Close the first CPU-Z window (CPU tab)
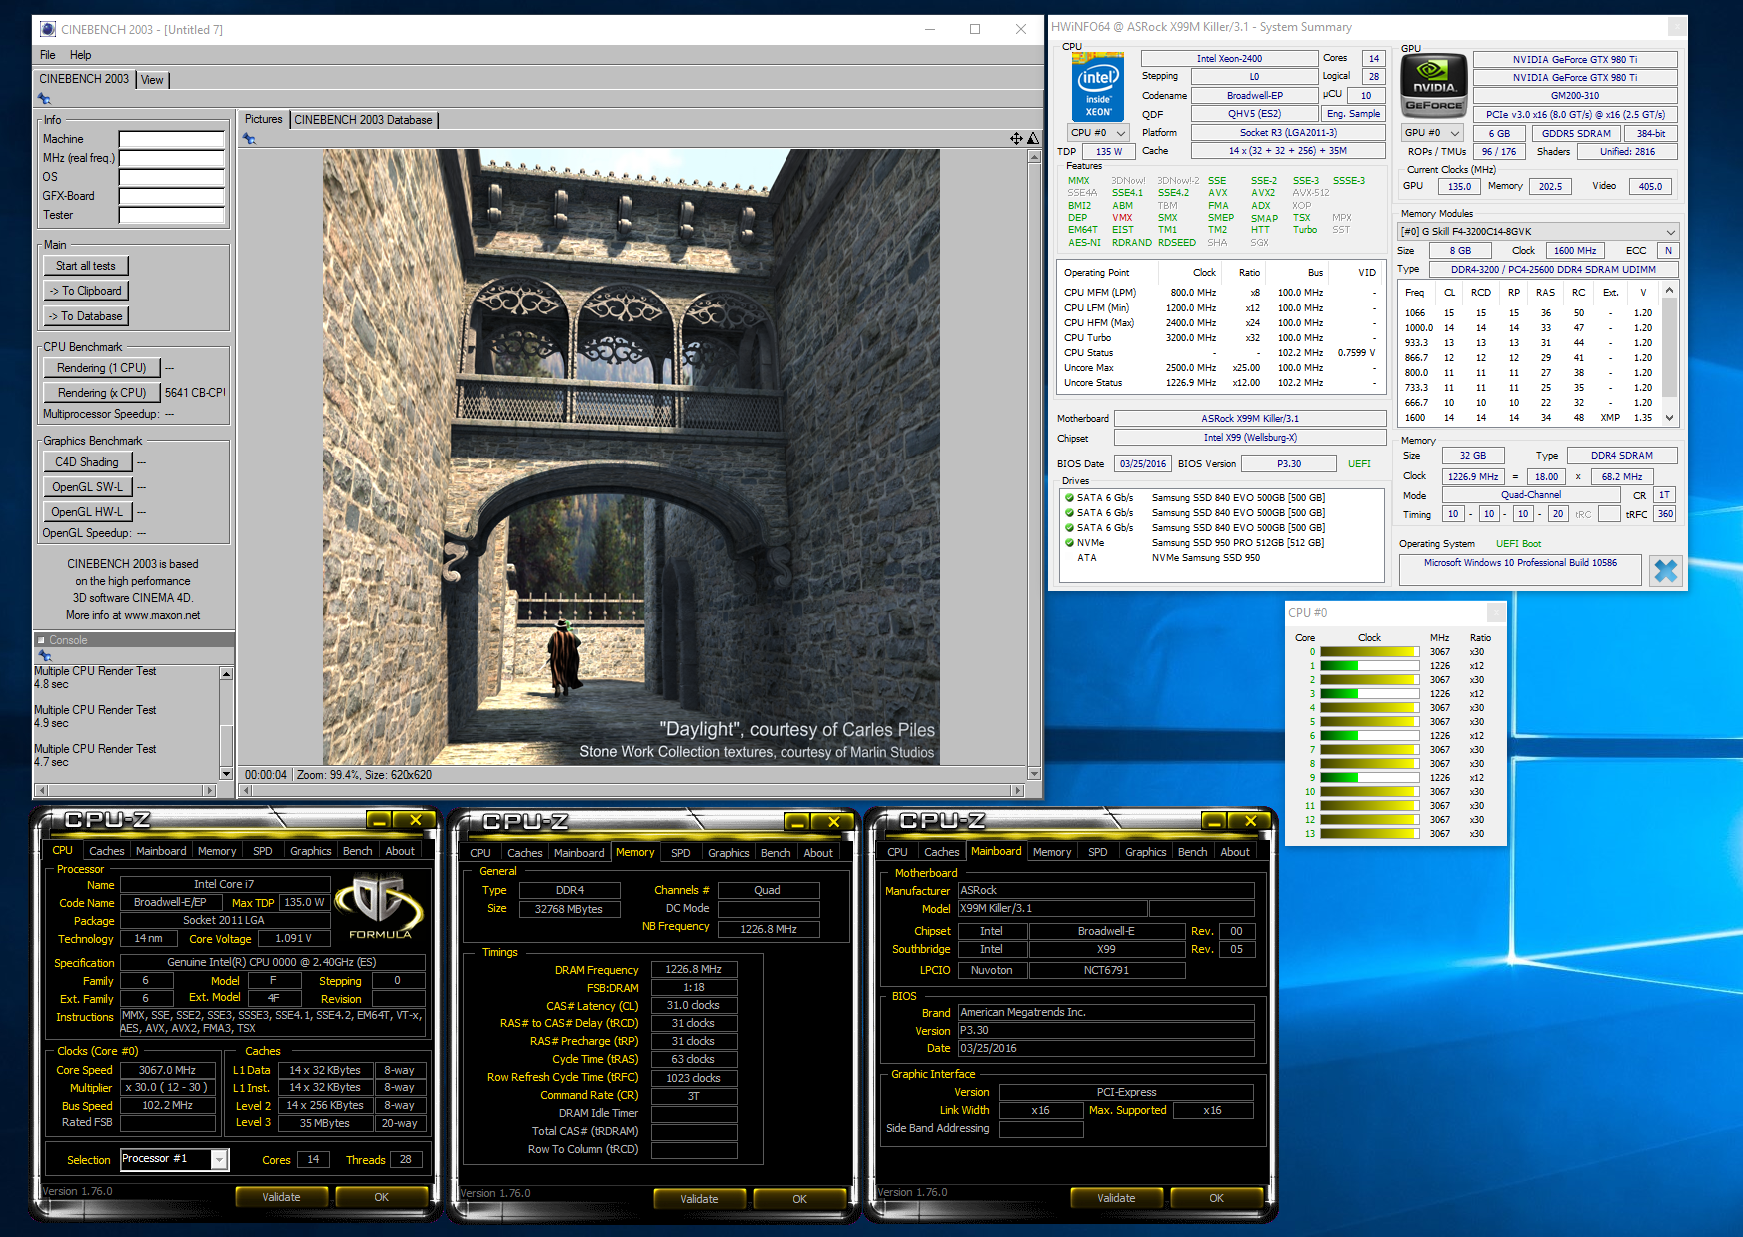Viewport: 1743px width, 1237px height. (x=415, y=820)
